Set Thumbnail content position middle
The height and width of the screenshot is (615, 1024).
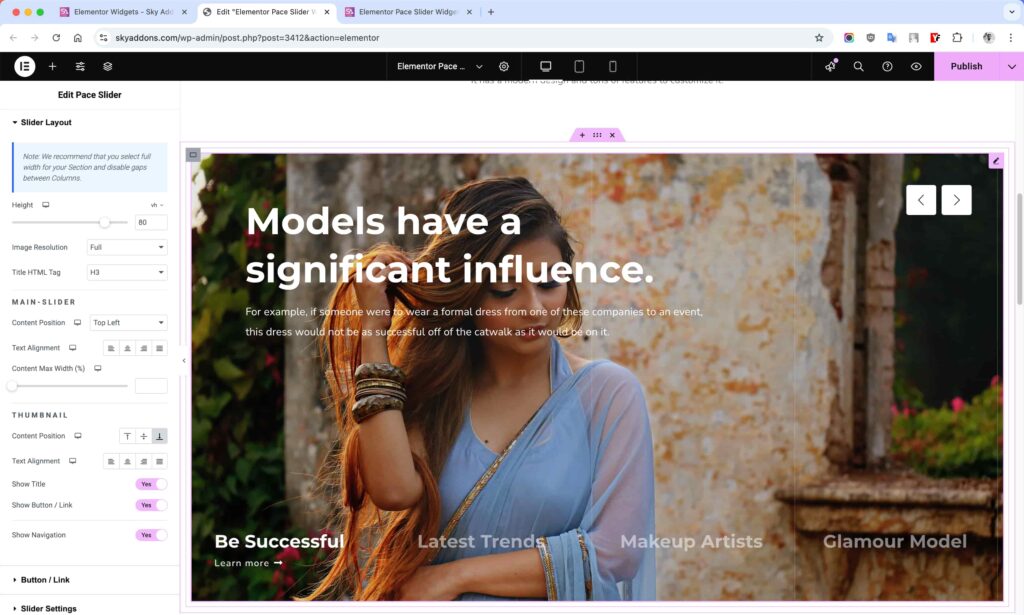pos(144,436)
